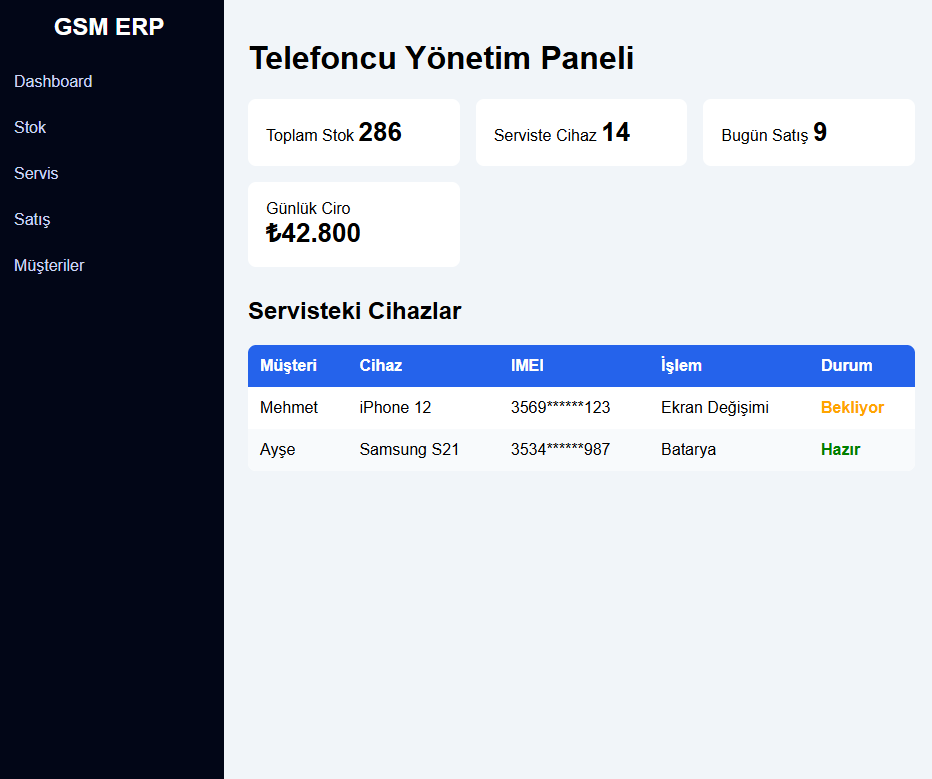Open the Servis sidebar menu item
932x779 pixels.
[36, 174]
